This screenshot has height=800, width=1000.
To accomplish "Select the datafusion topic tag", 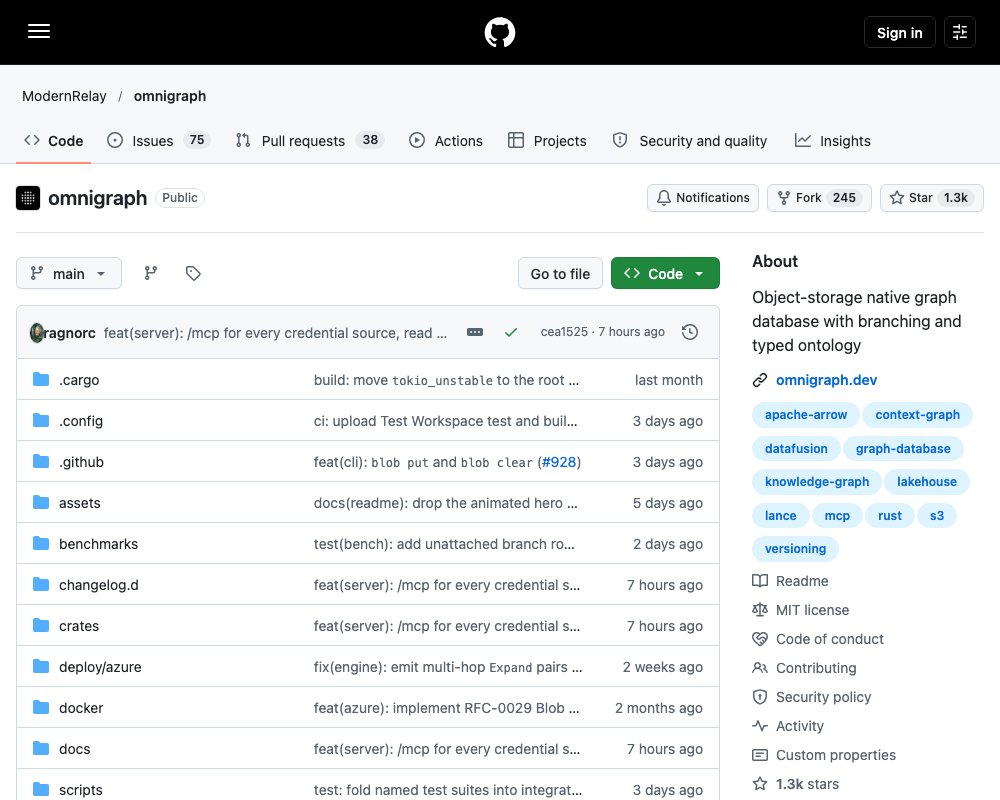I will 796,448.
